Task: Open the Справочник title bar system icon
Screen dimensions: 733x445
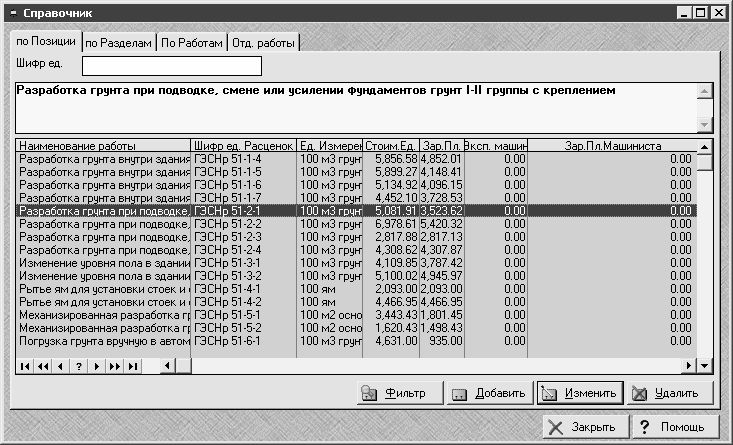Action: click(13, 13)
